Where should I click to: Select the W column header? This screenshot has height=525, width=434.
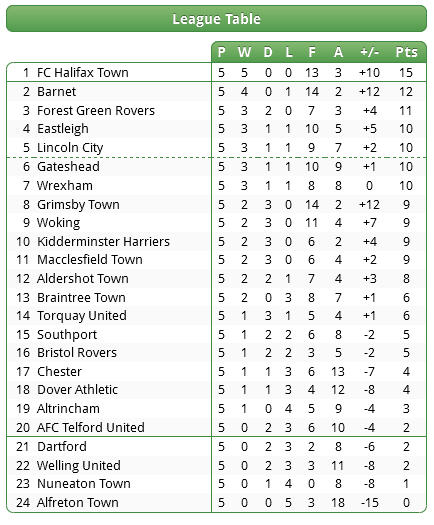tap(244, 52)
